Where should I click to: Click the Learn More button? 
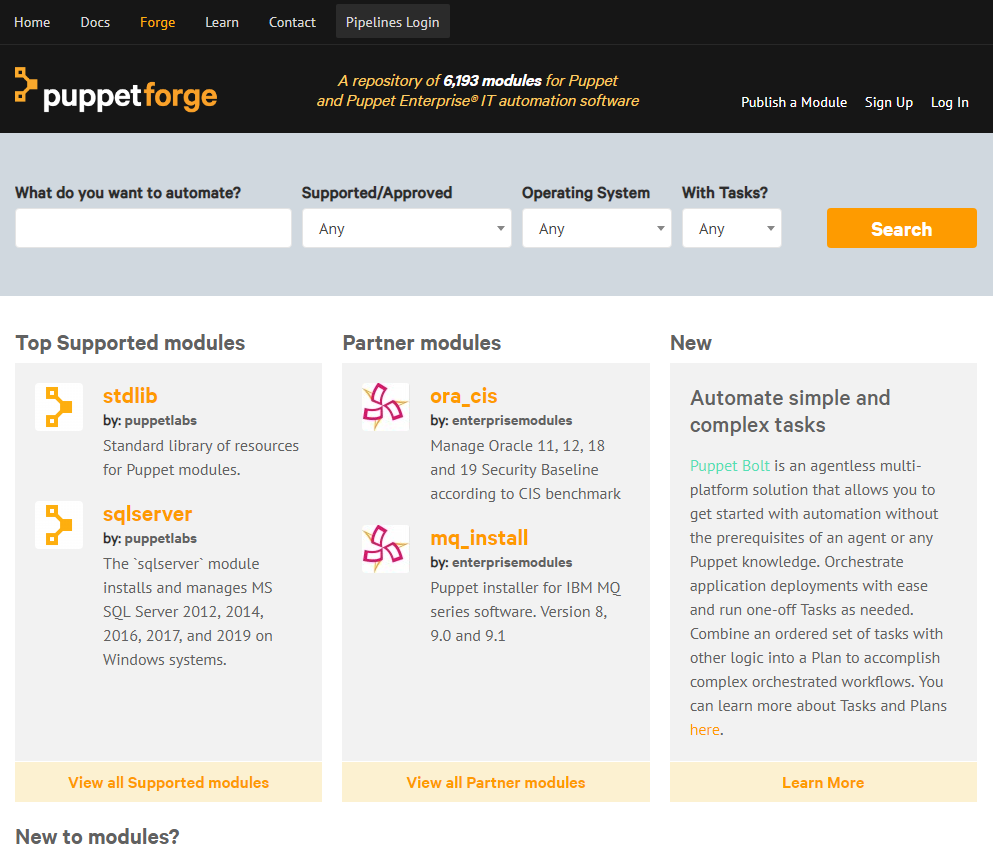click(x=823, y=782)
